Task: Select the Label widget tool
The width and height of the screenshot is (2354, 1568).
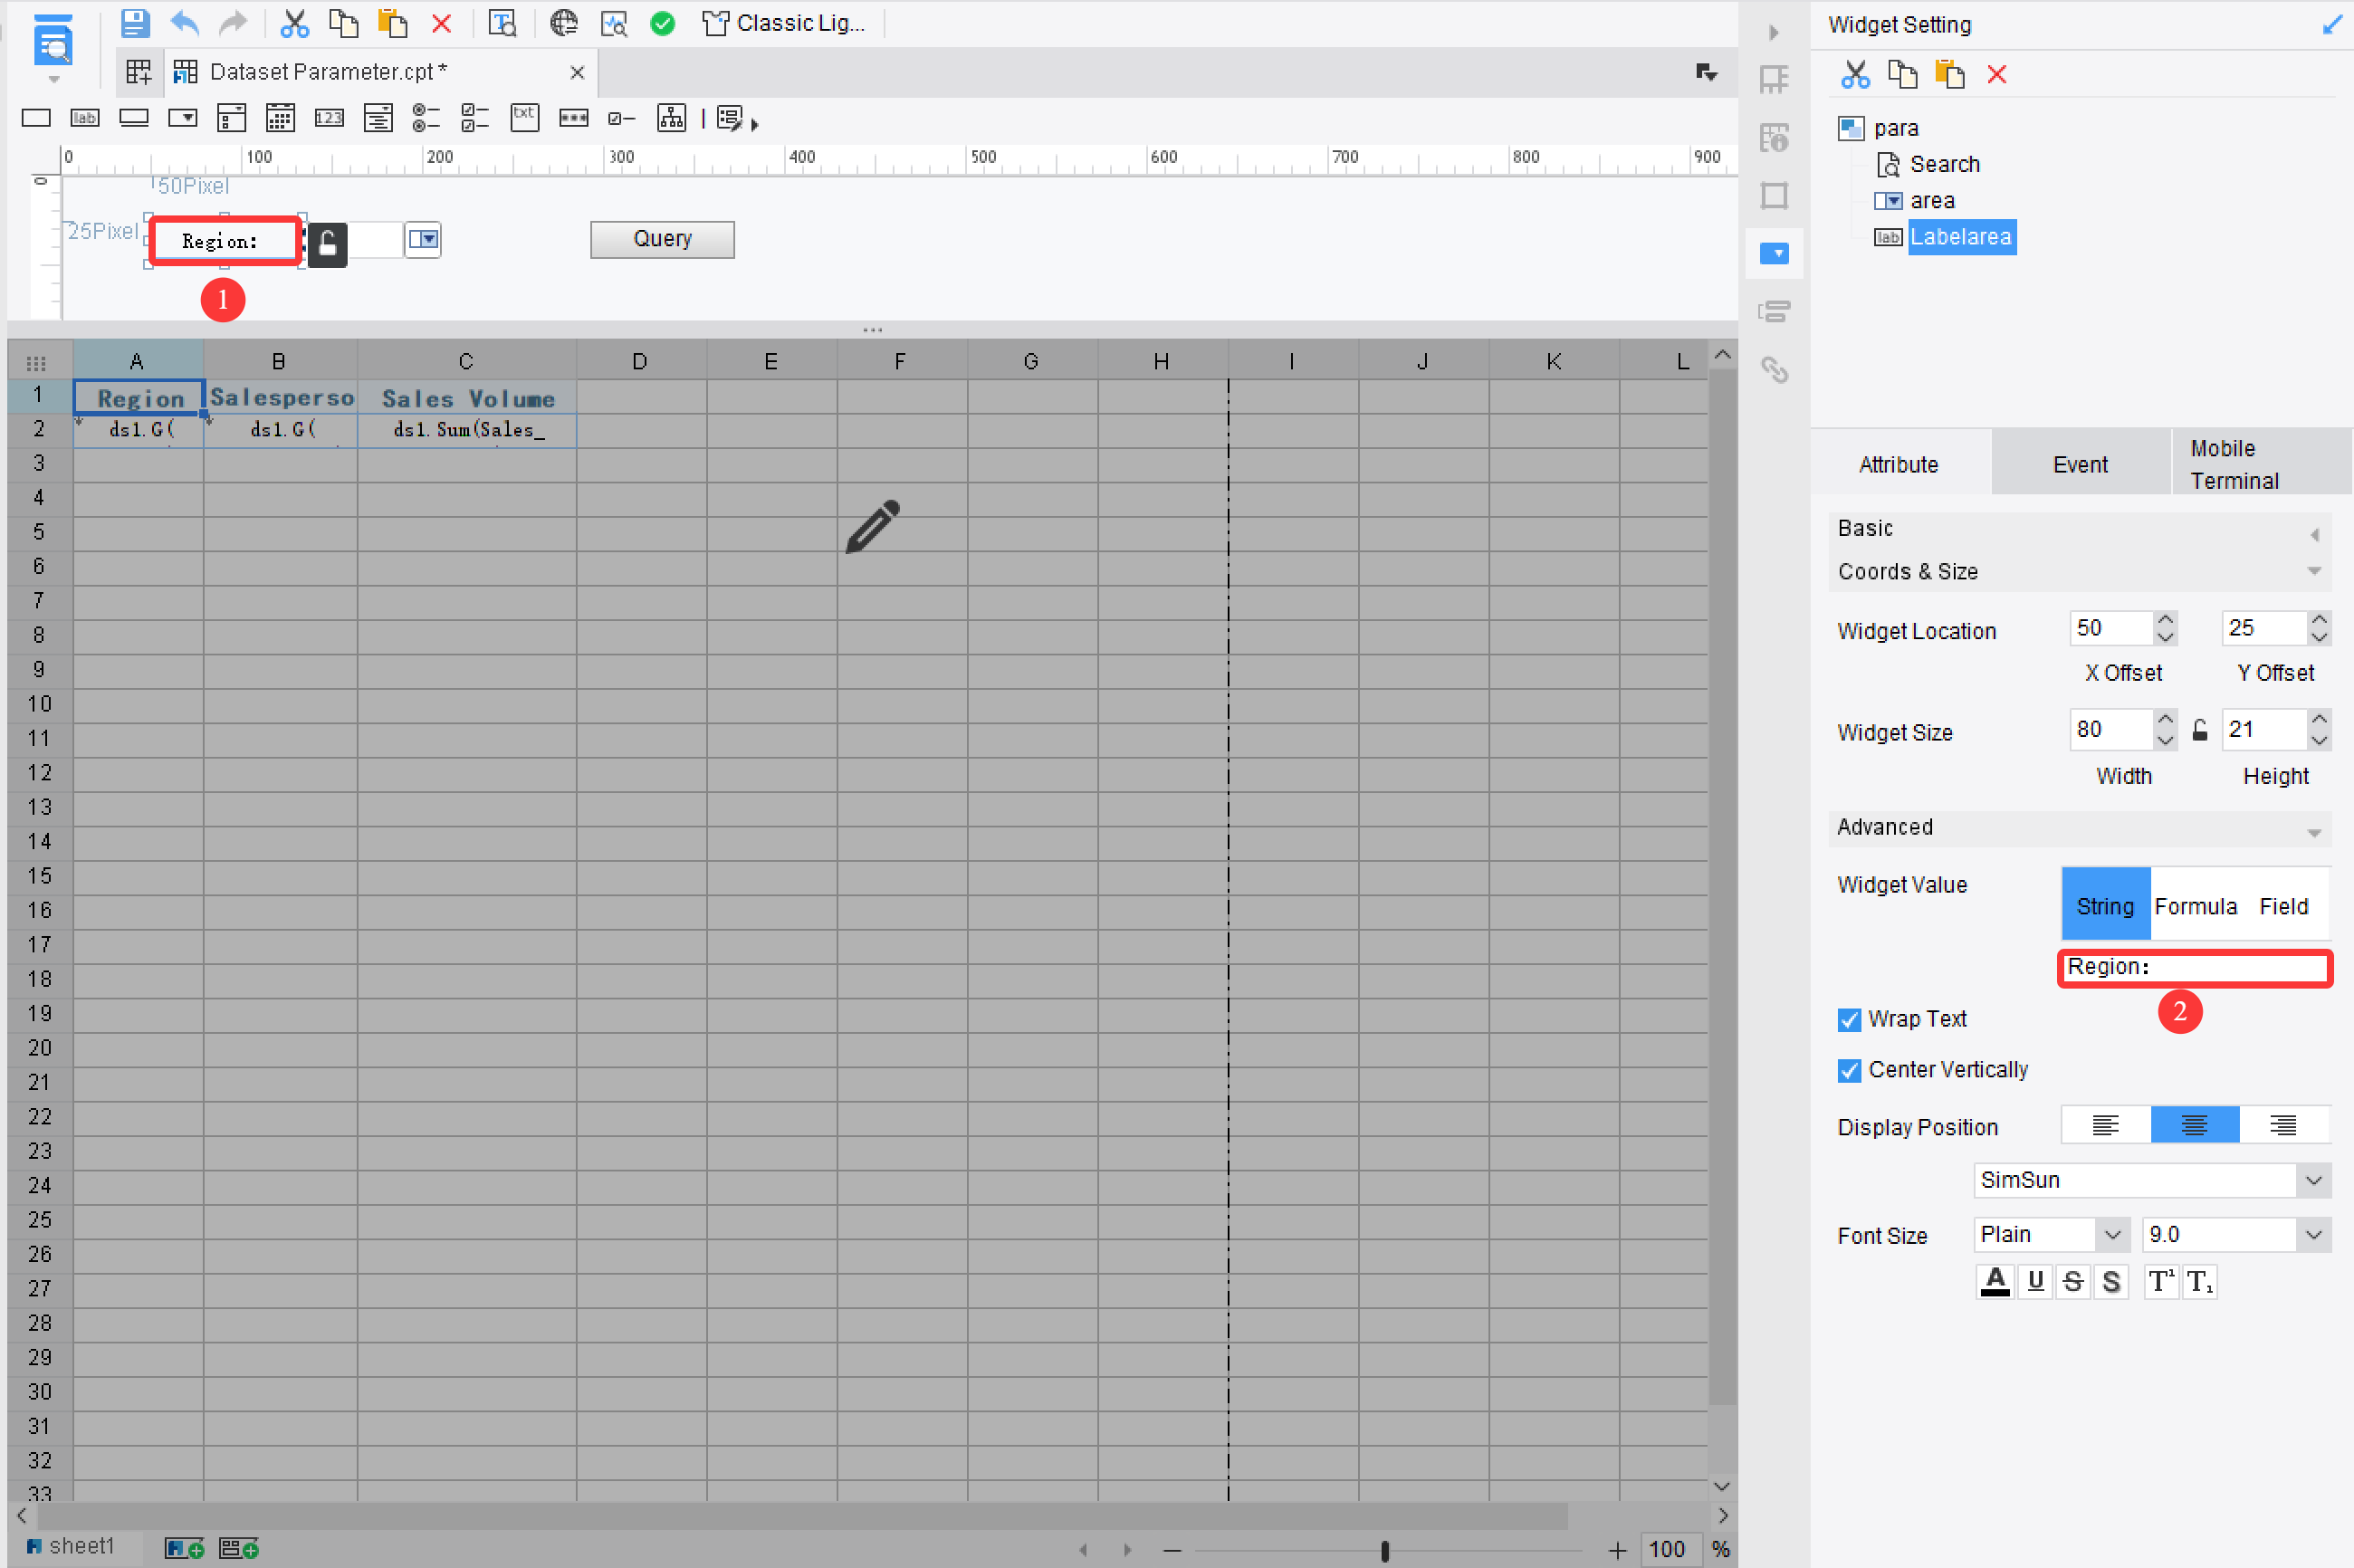Action: (x=85, y=117)
